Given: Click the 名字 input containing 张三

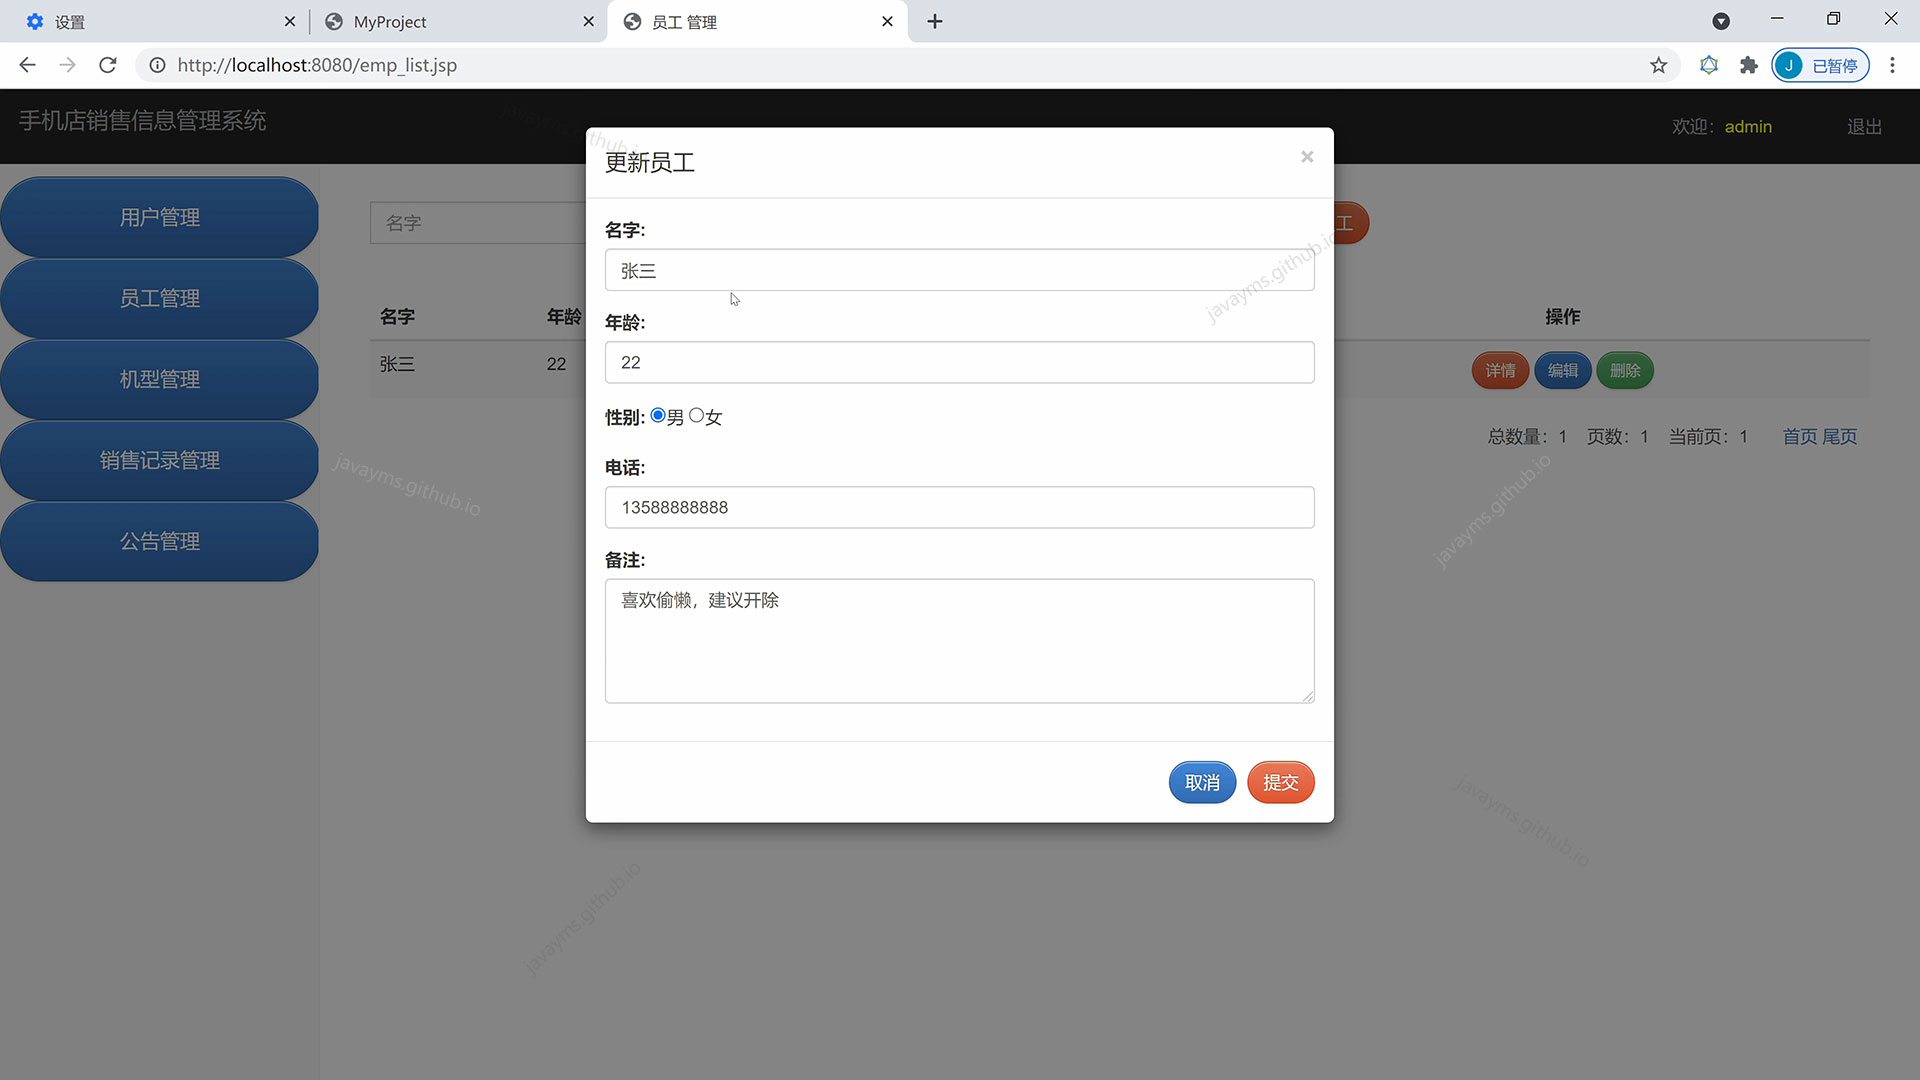Looking at the screenshot, I should pyautogui.click(x=959, y=270).
